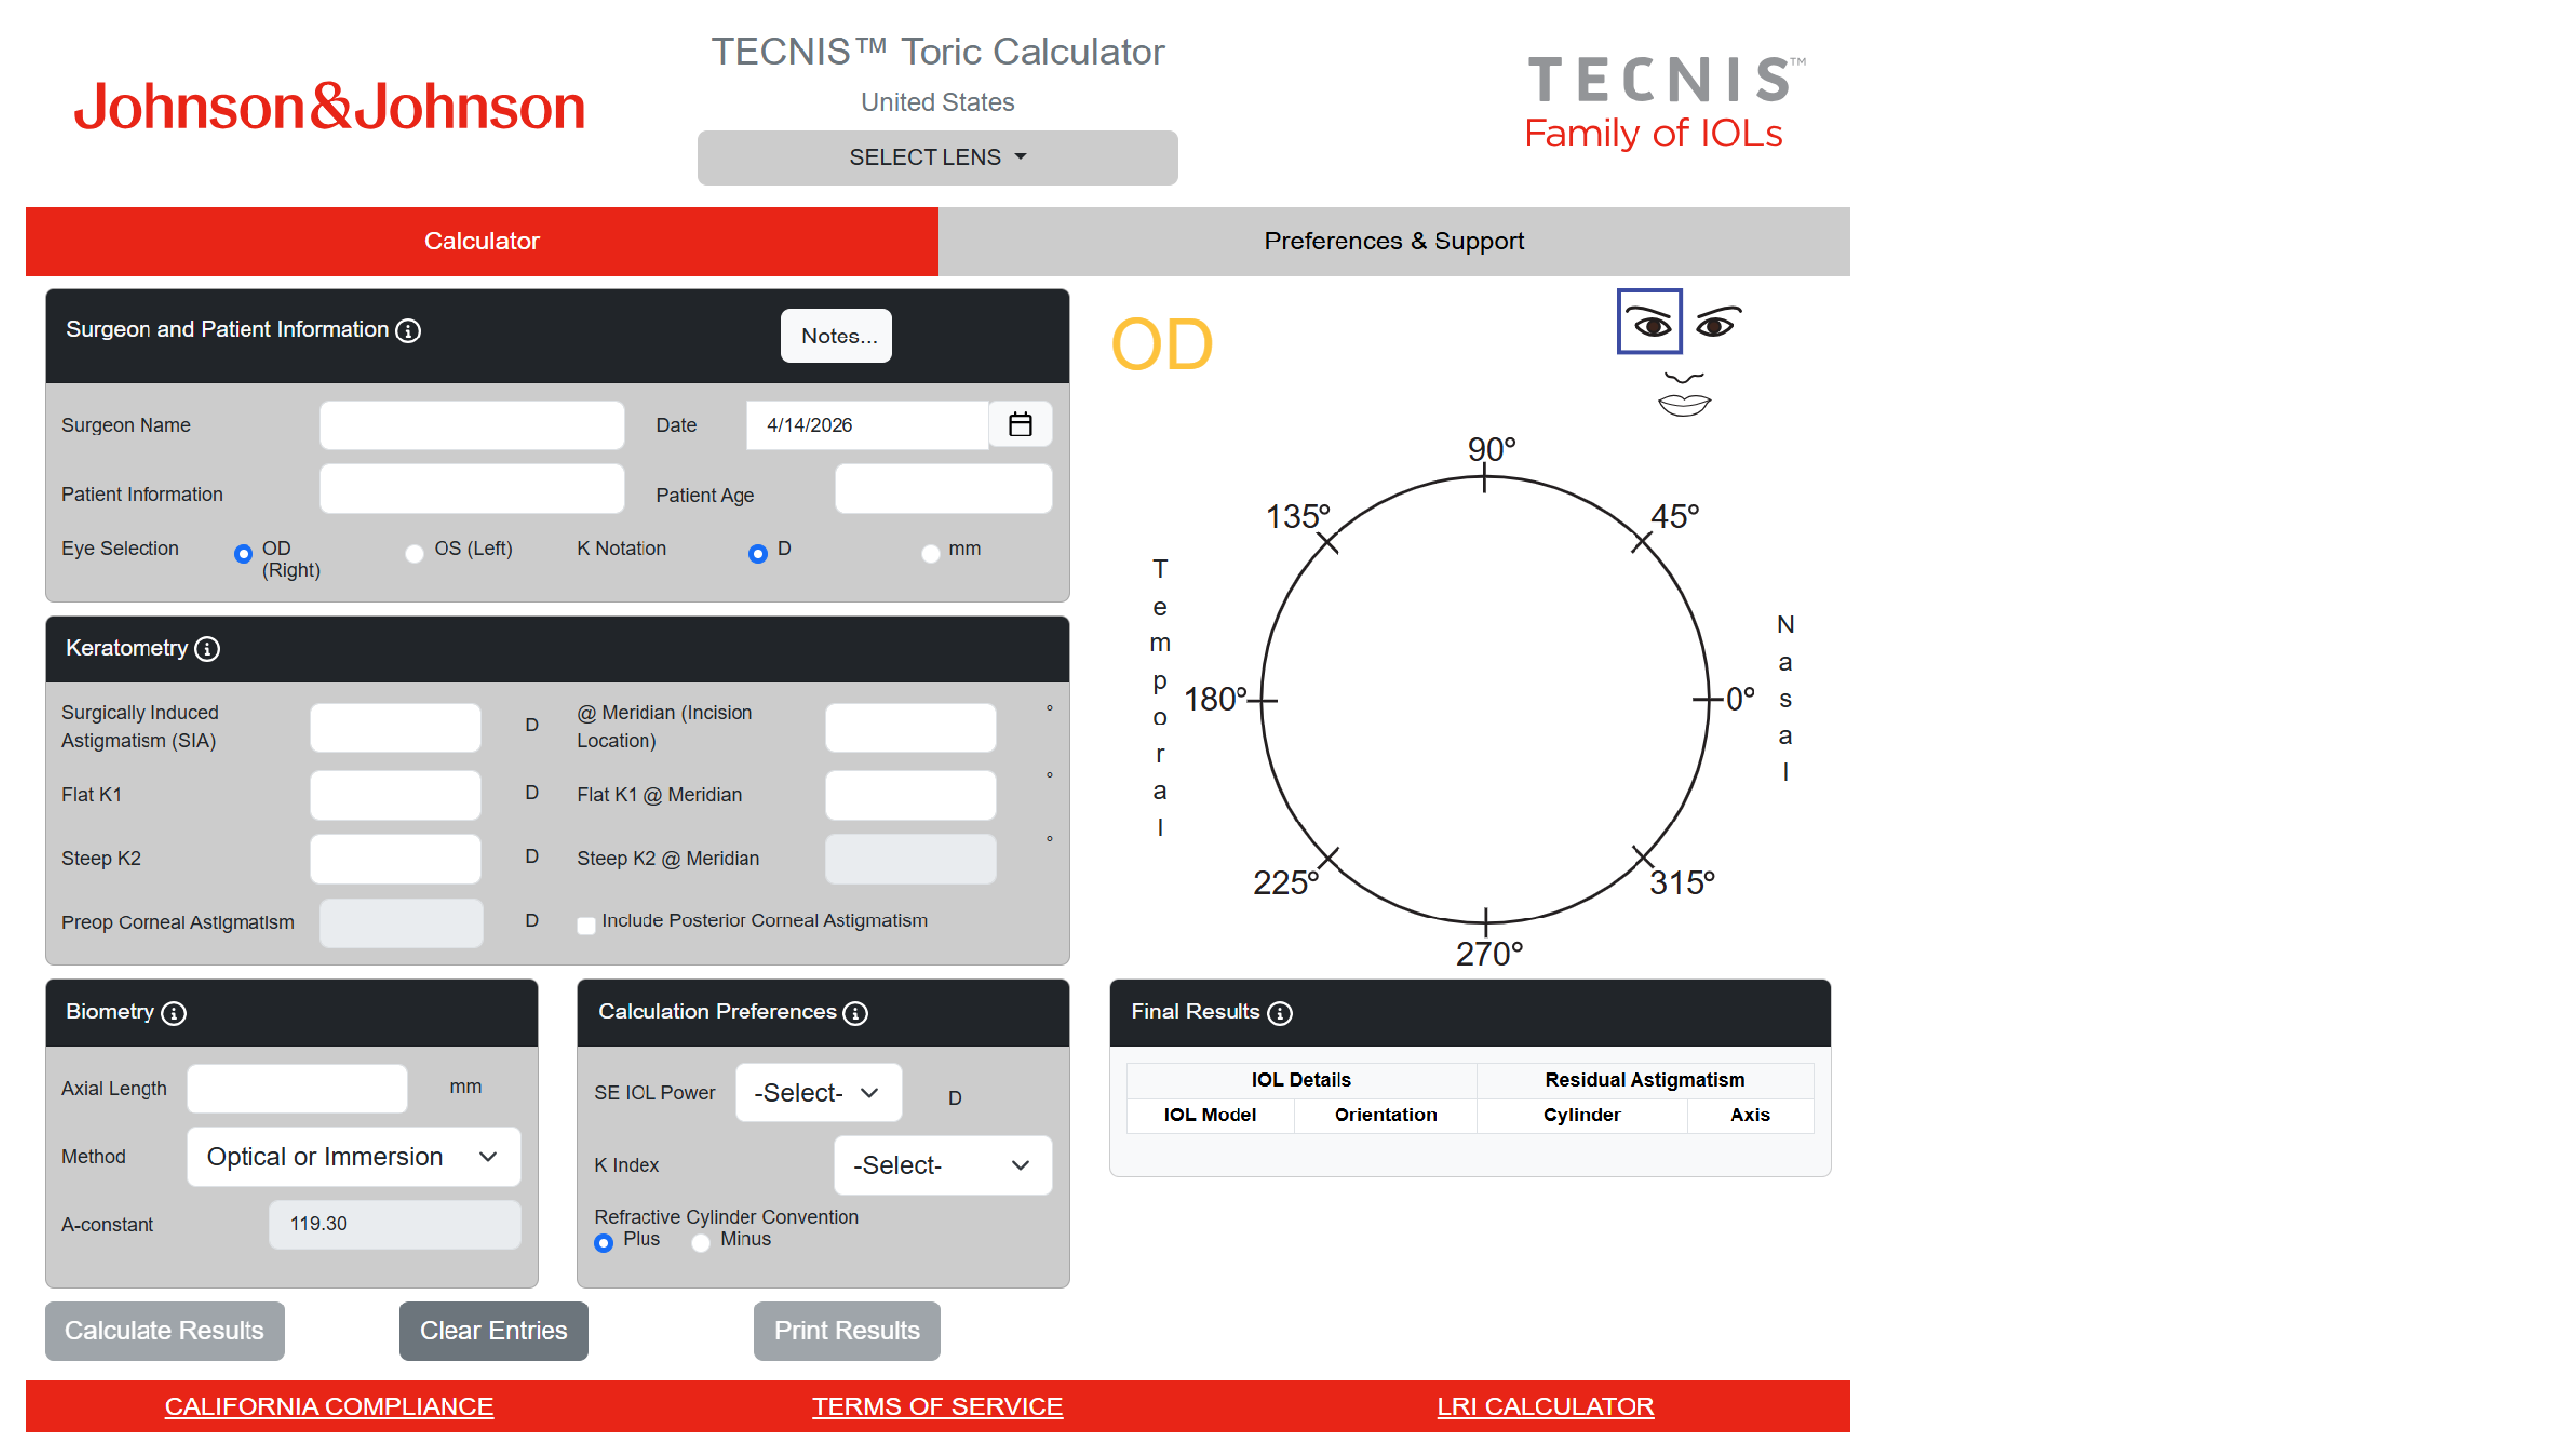Click inside the Surgeon Name field
The image size is (2576, 1450).
coord(471,425)
